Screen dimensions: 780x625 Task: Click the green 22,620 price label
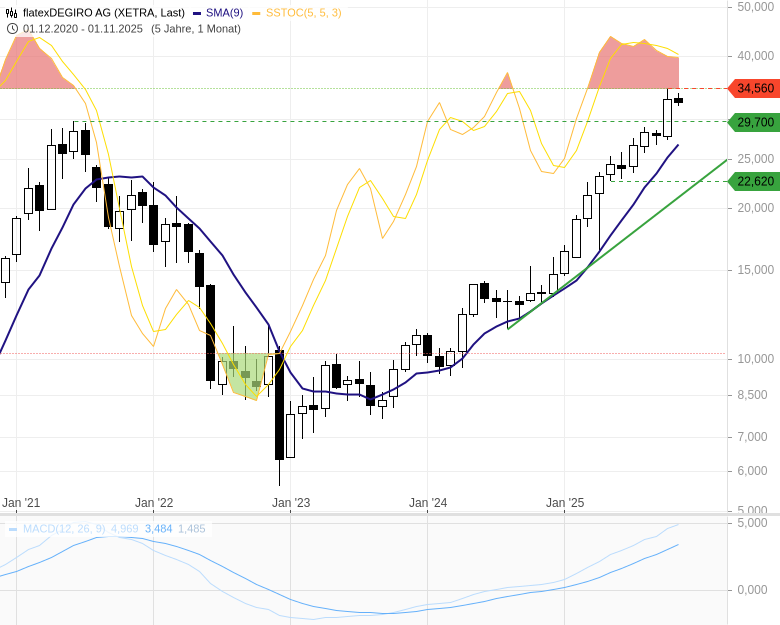[755, 181]
